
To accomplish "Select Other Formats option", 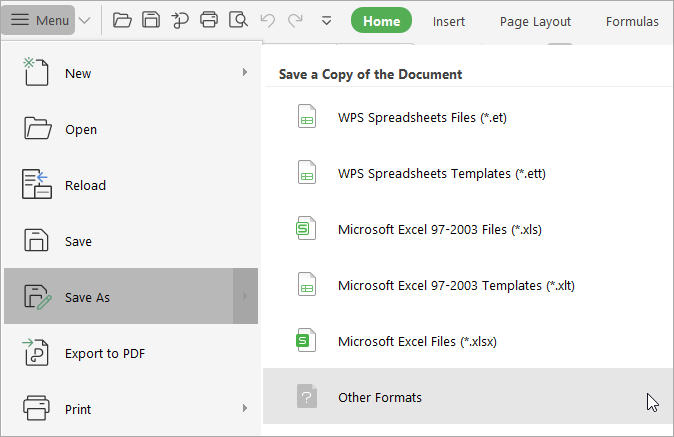I will point(468,396).
